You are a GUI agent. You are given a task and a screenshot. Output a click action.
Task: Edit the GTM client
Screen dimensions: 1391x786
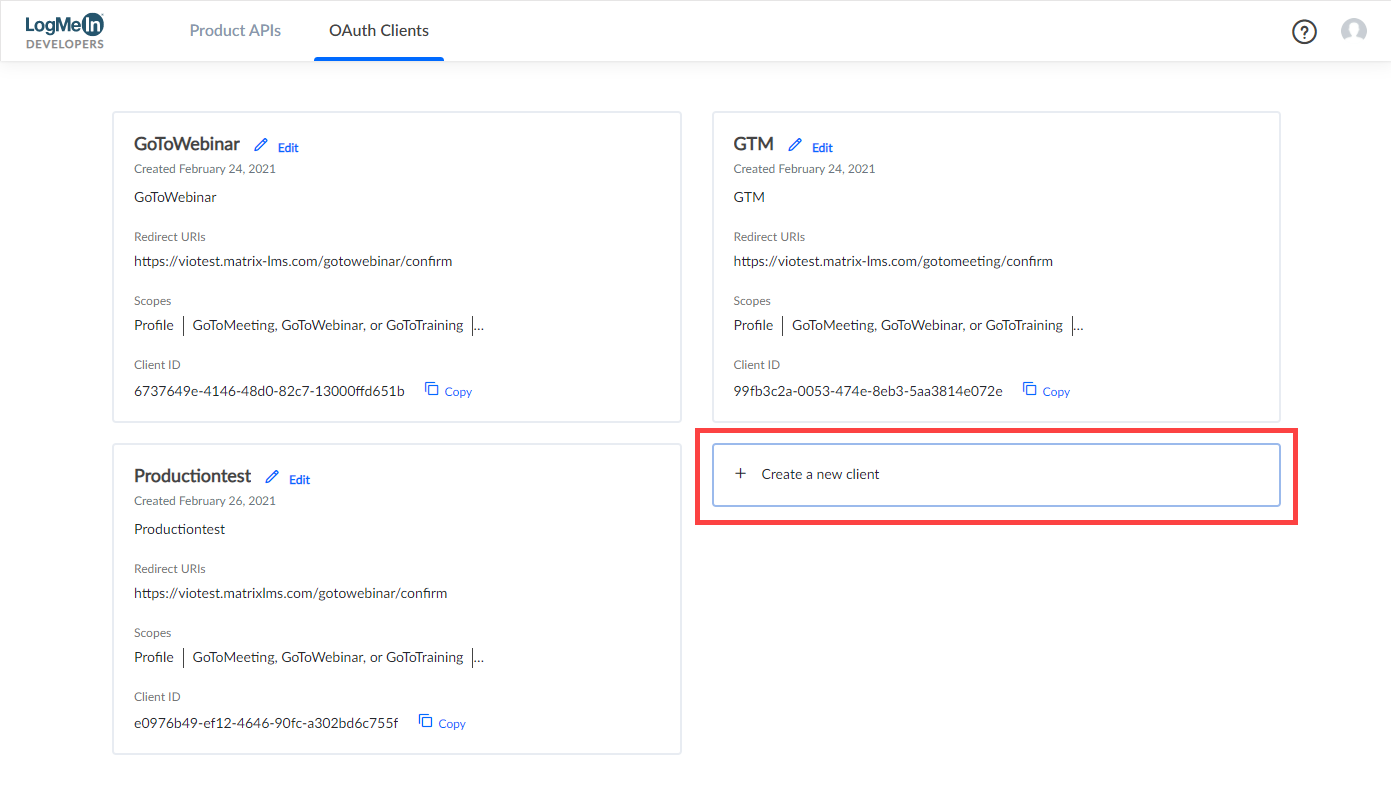pos(822,148)
